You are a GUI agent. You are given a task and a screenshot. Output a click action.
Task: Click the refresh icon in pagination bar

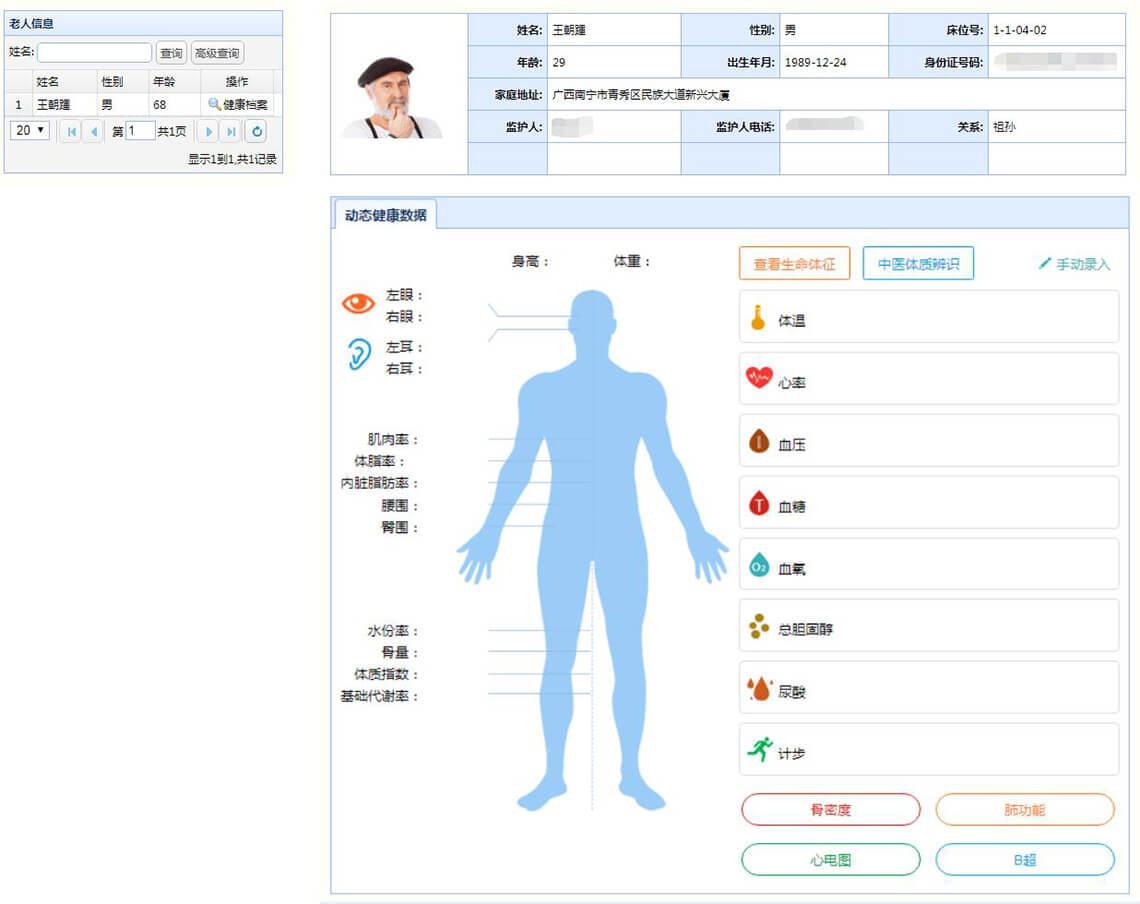(x=255, y=131)
